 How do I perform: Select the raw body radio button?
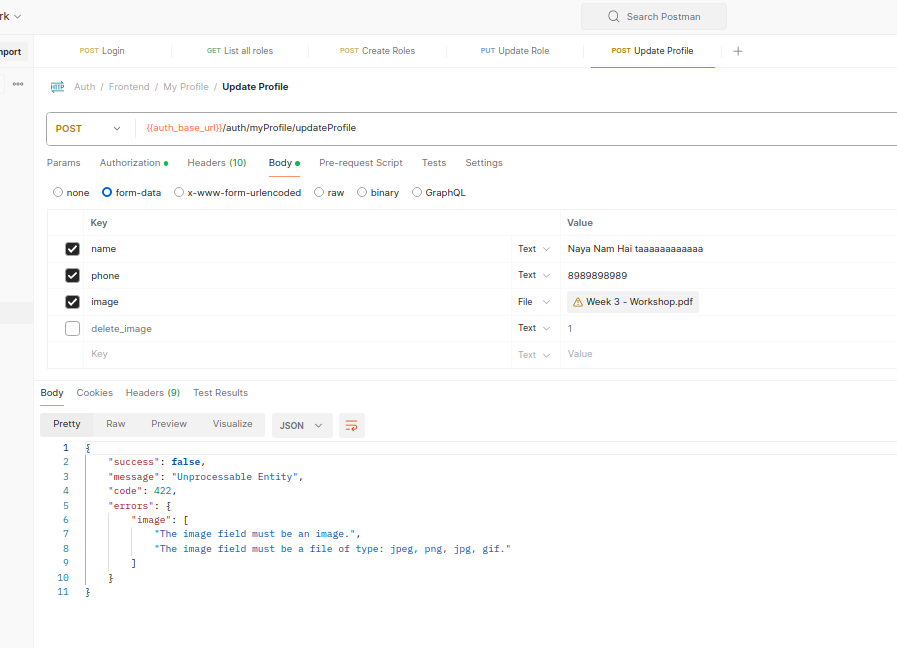[x=319, y=193]
